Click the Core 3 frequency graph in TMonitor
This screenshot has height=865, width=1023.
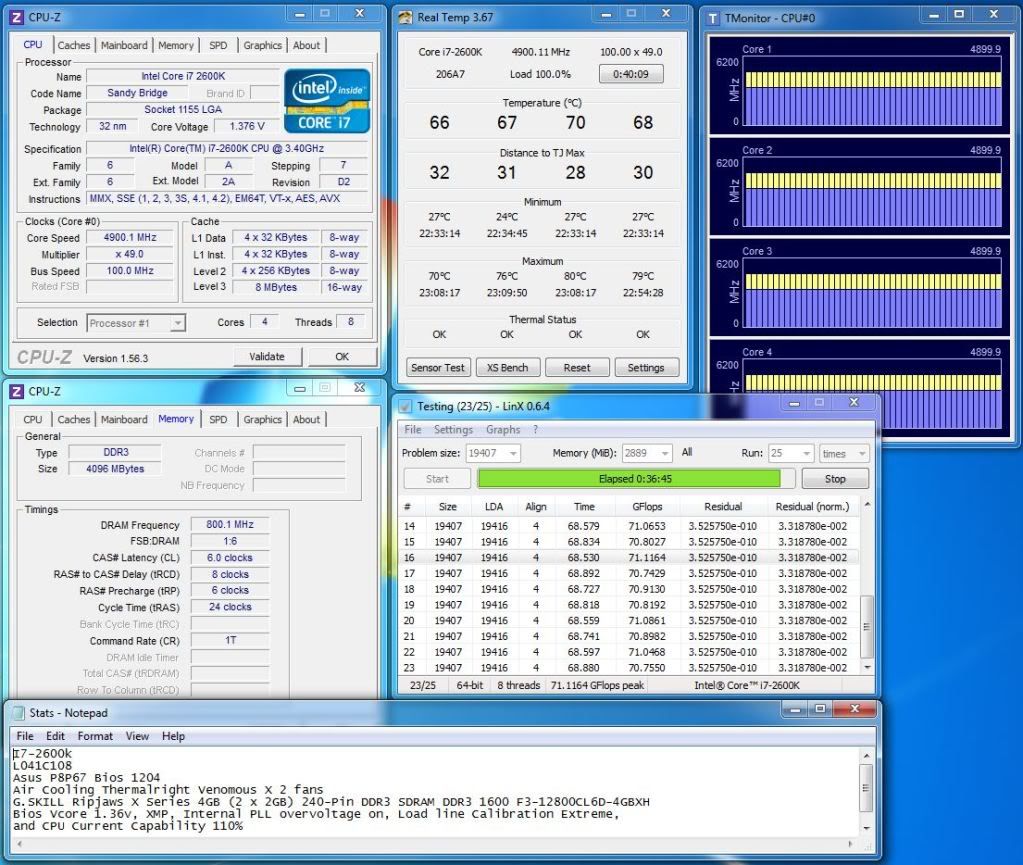pyautogui.click(x=873, y=295)
